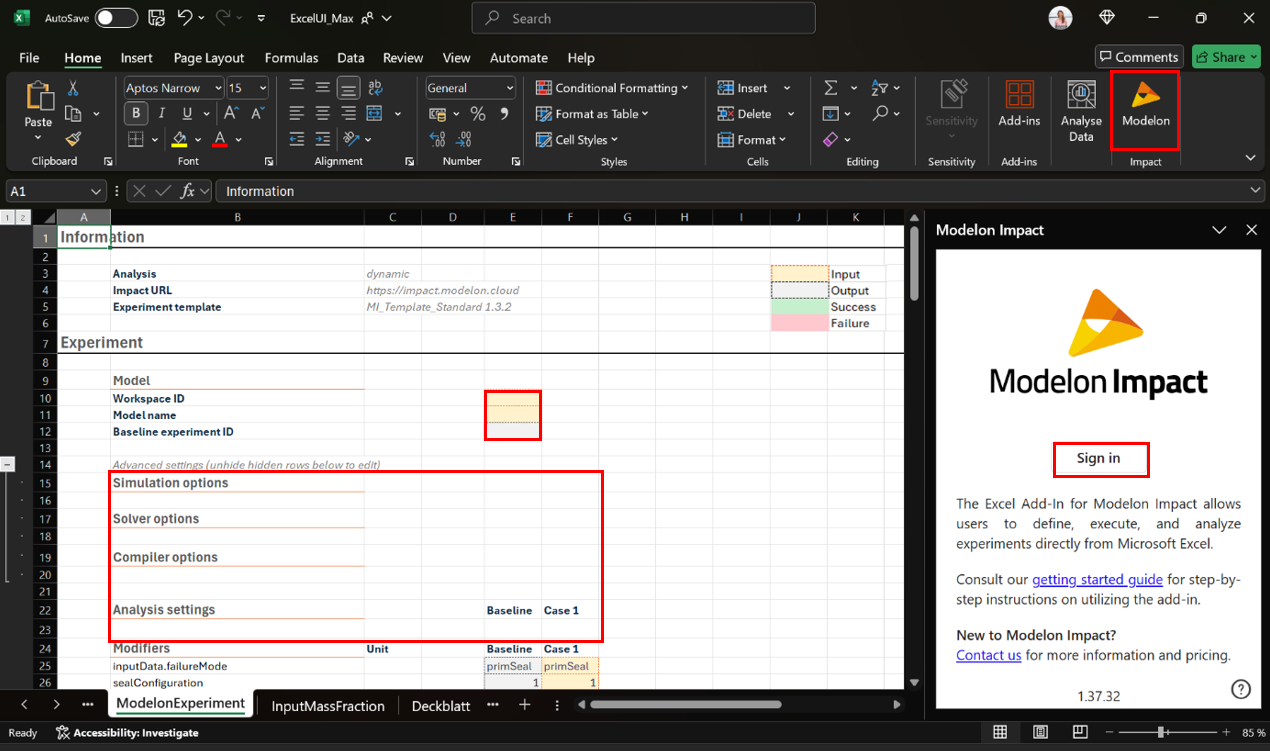Increase the cell indent
The width and height of the screenshot is (1270, 751).
pyautogui.click(x=322, y=139)
